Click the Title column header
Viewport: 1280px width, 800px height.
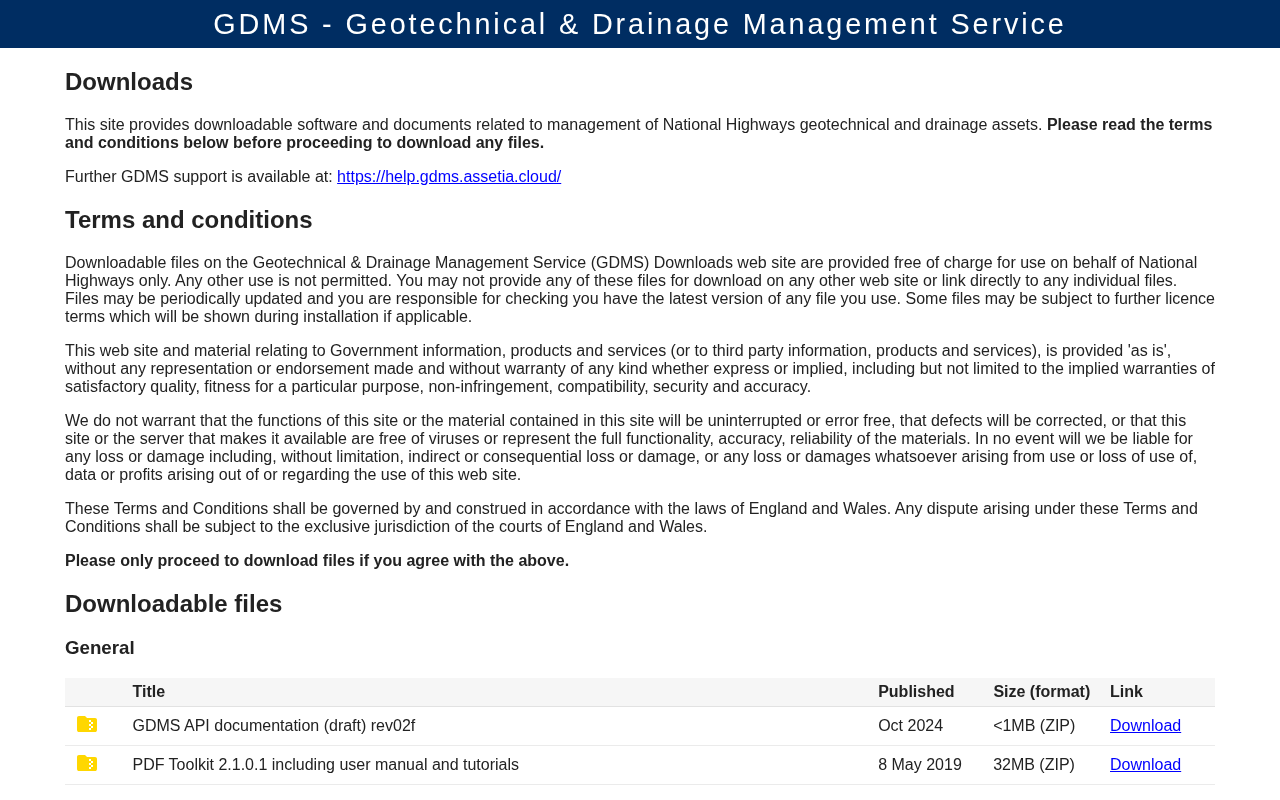149,692
